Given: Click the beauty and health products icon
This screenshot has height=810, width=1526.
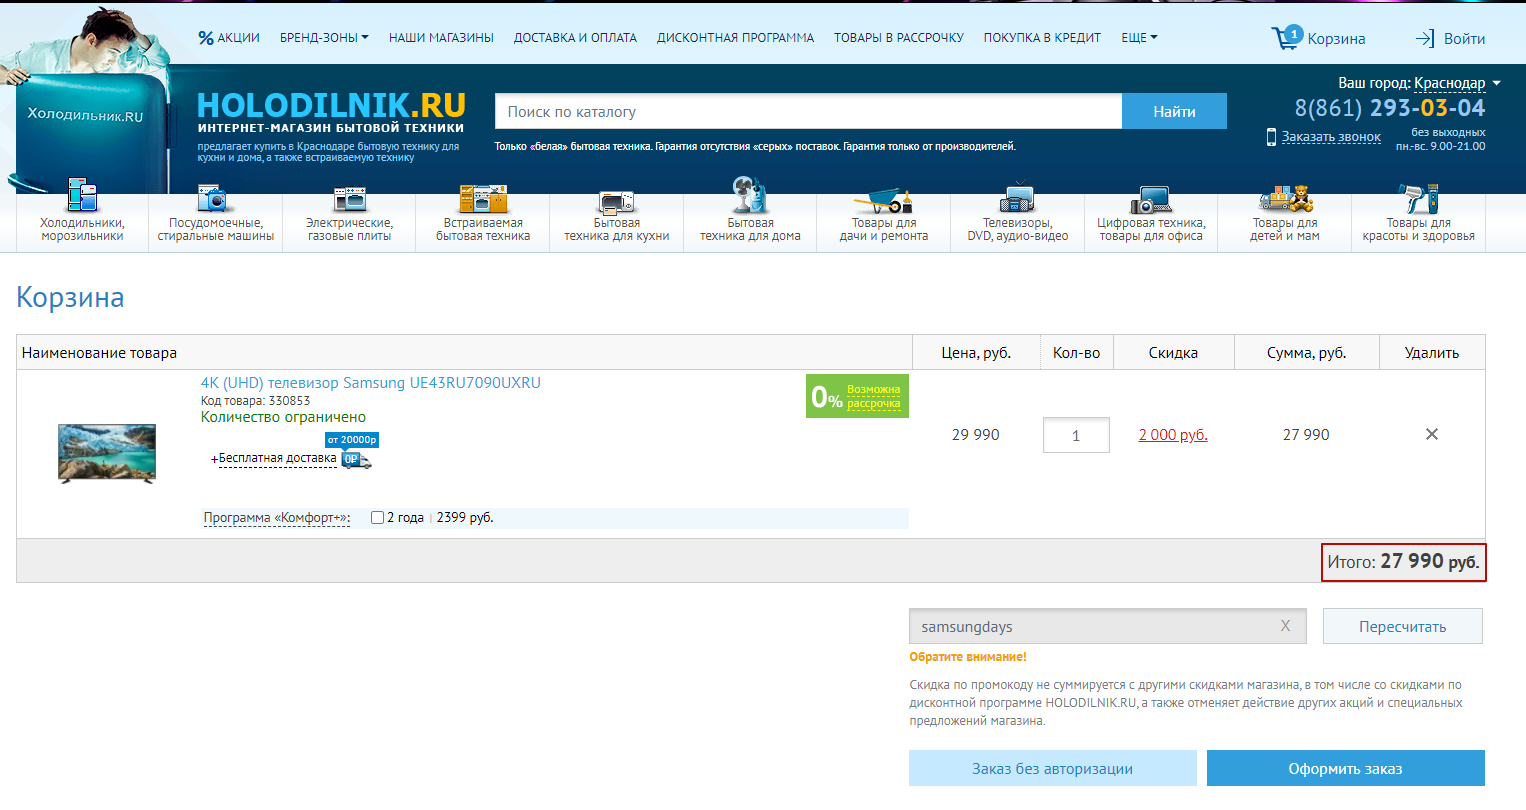Looking at the screenshot, I should point(1418,198).
